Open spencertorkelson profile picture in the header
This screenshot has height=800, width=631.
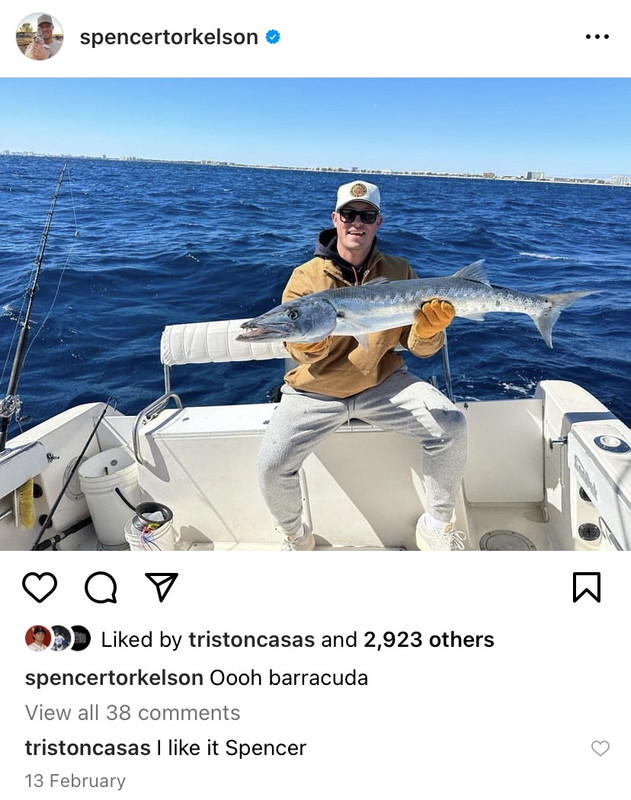(x=40, y=36)
